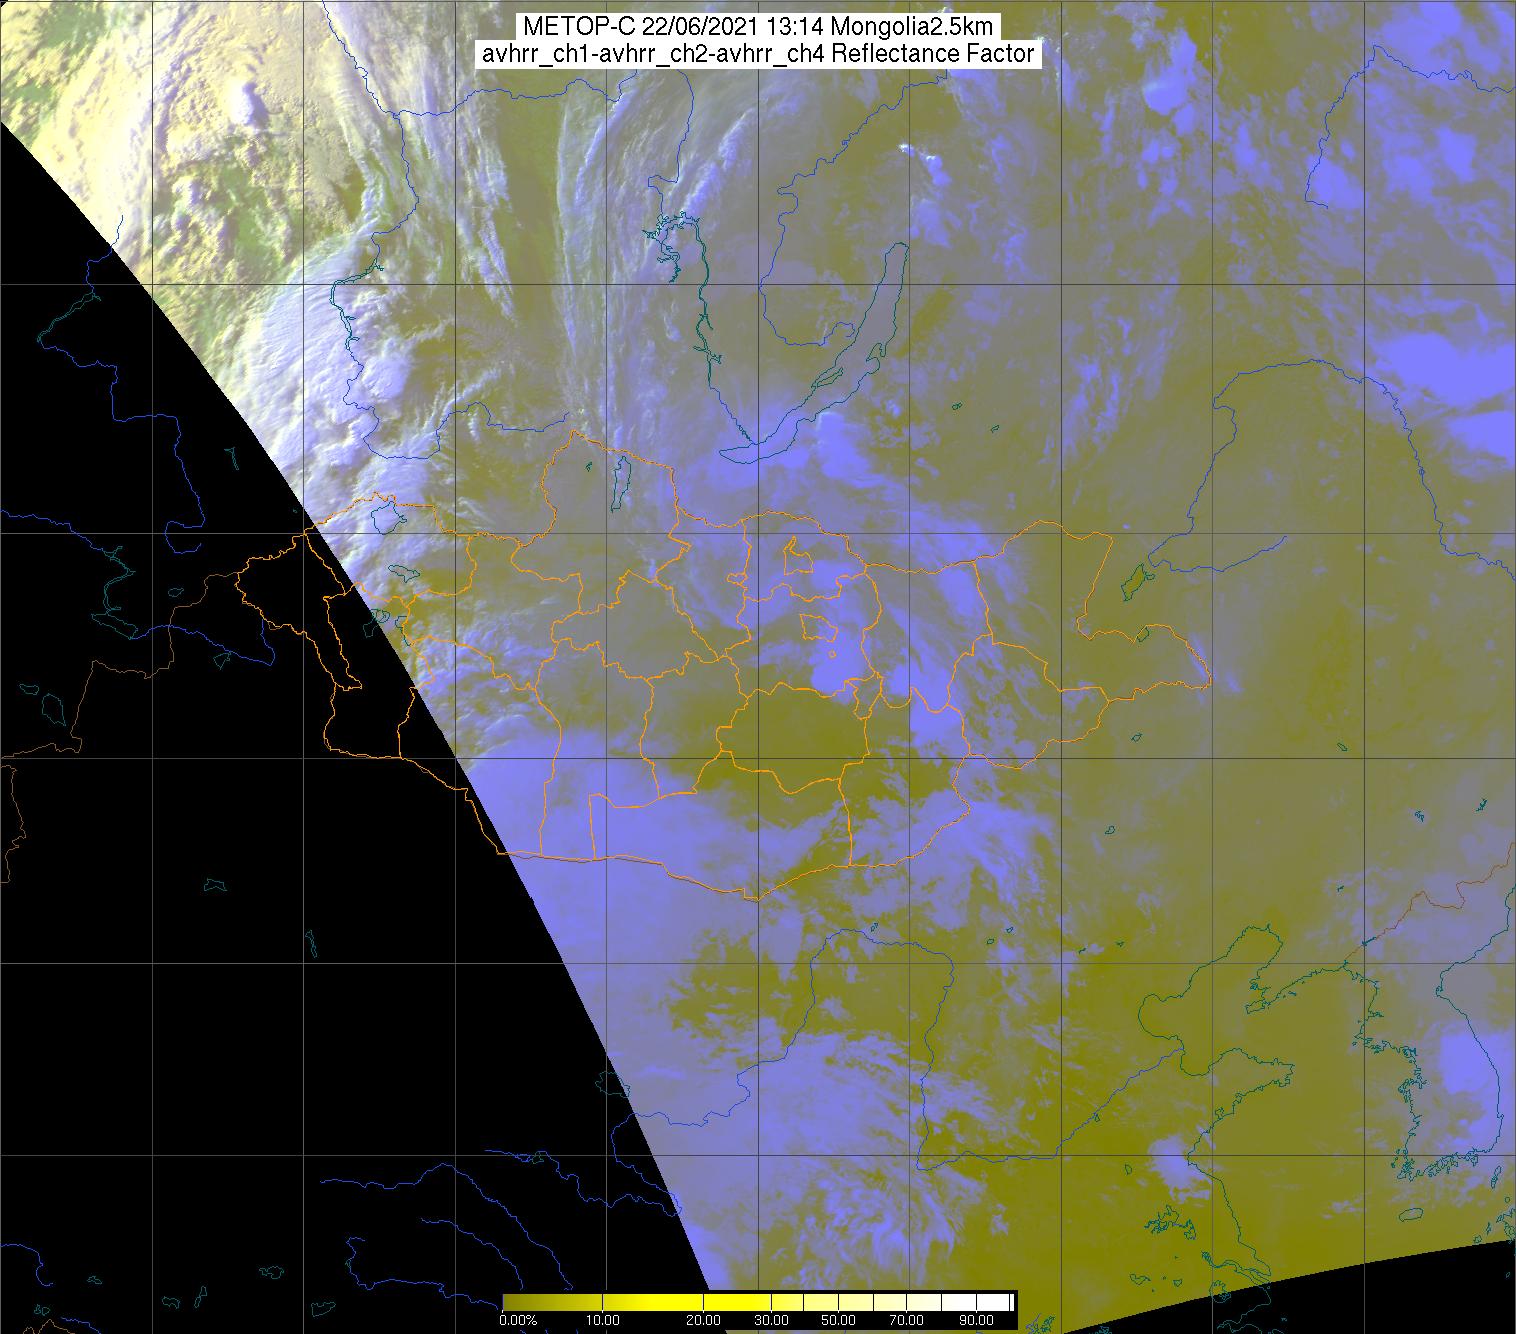1516x1334 pixels.
Task: Click the 20.00 tick label on colorbar
Action: coord(703,1321)
